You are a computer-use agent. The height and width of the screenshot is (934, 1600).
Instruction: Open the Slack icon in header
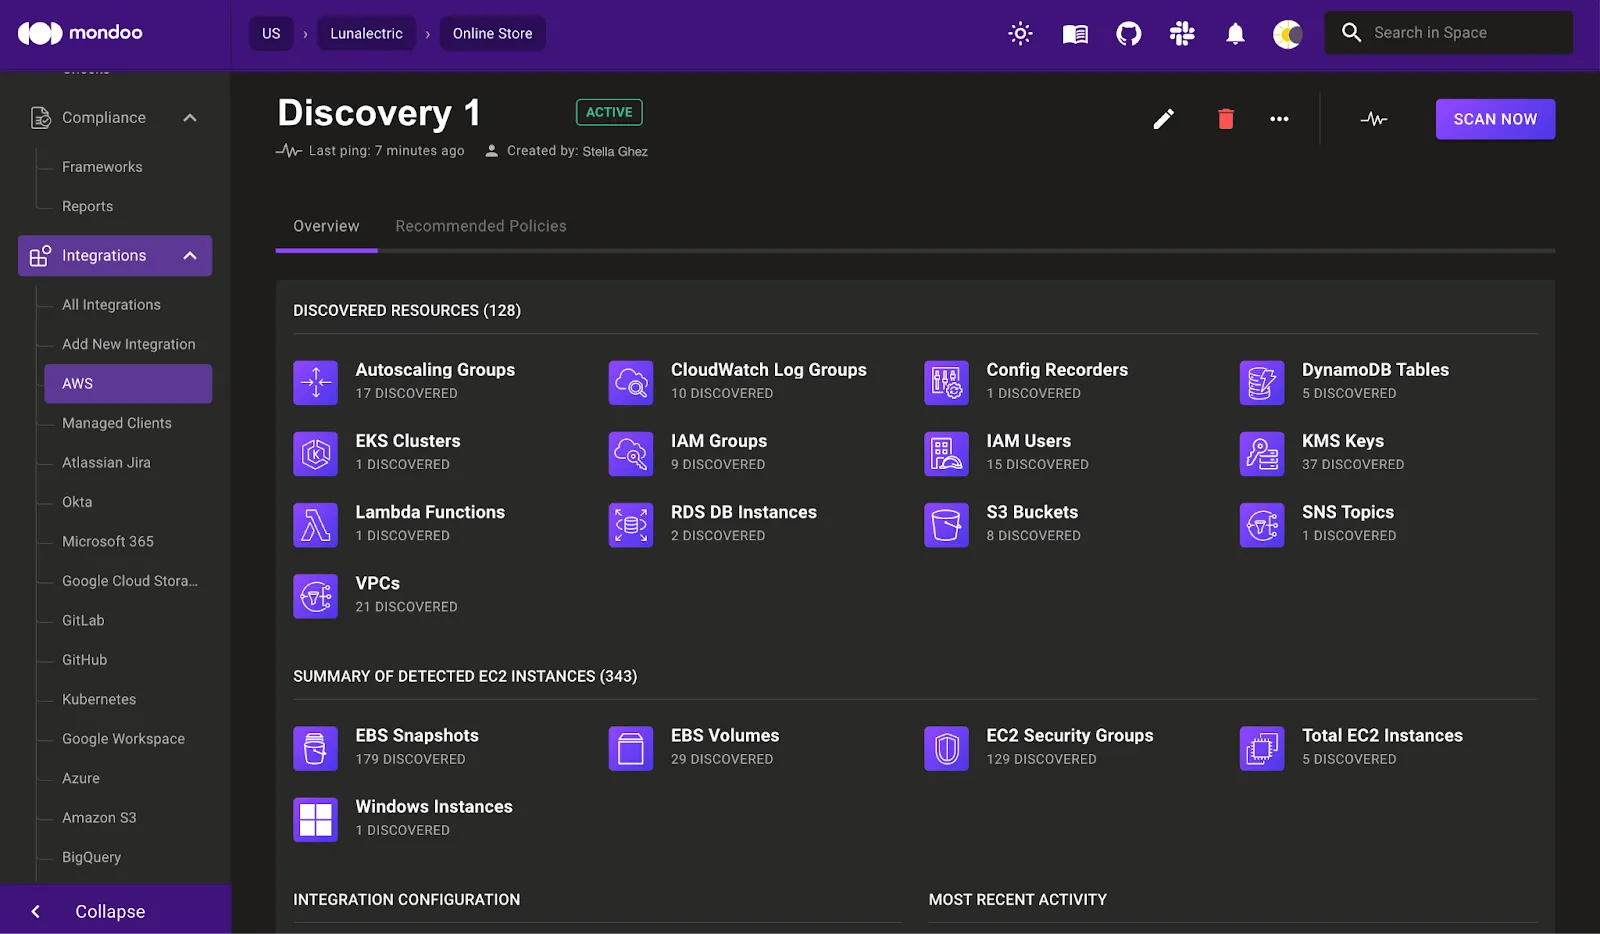coord(1182,34)
